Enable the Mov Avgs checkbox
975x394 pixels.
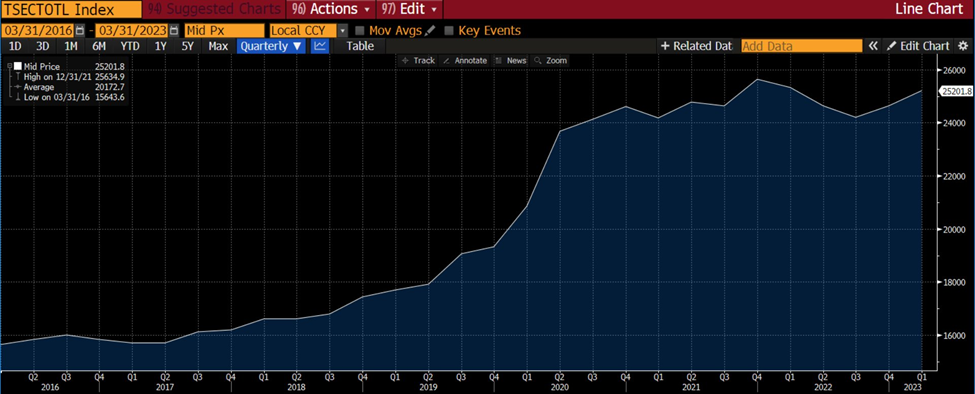(x=359, y=30)
